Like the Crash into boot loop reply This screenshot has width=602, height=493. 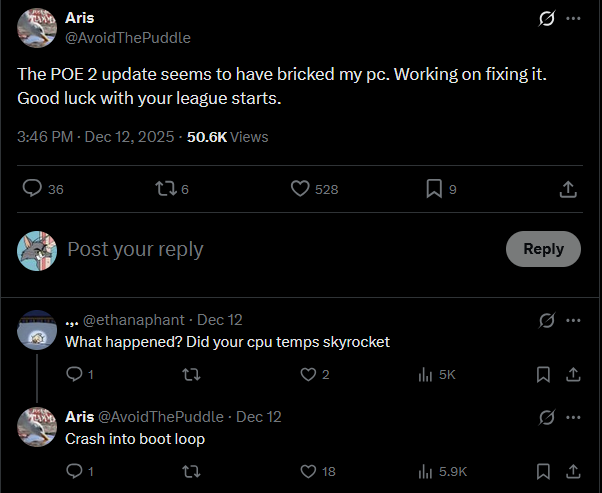click(308, 471)
